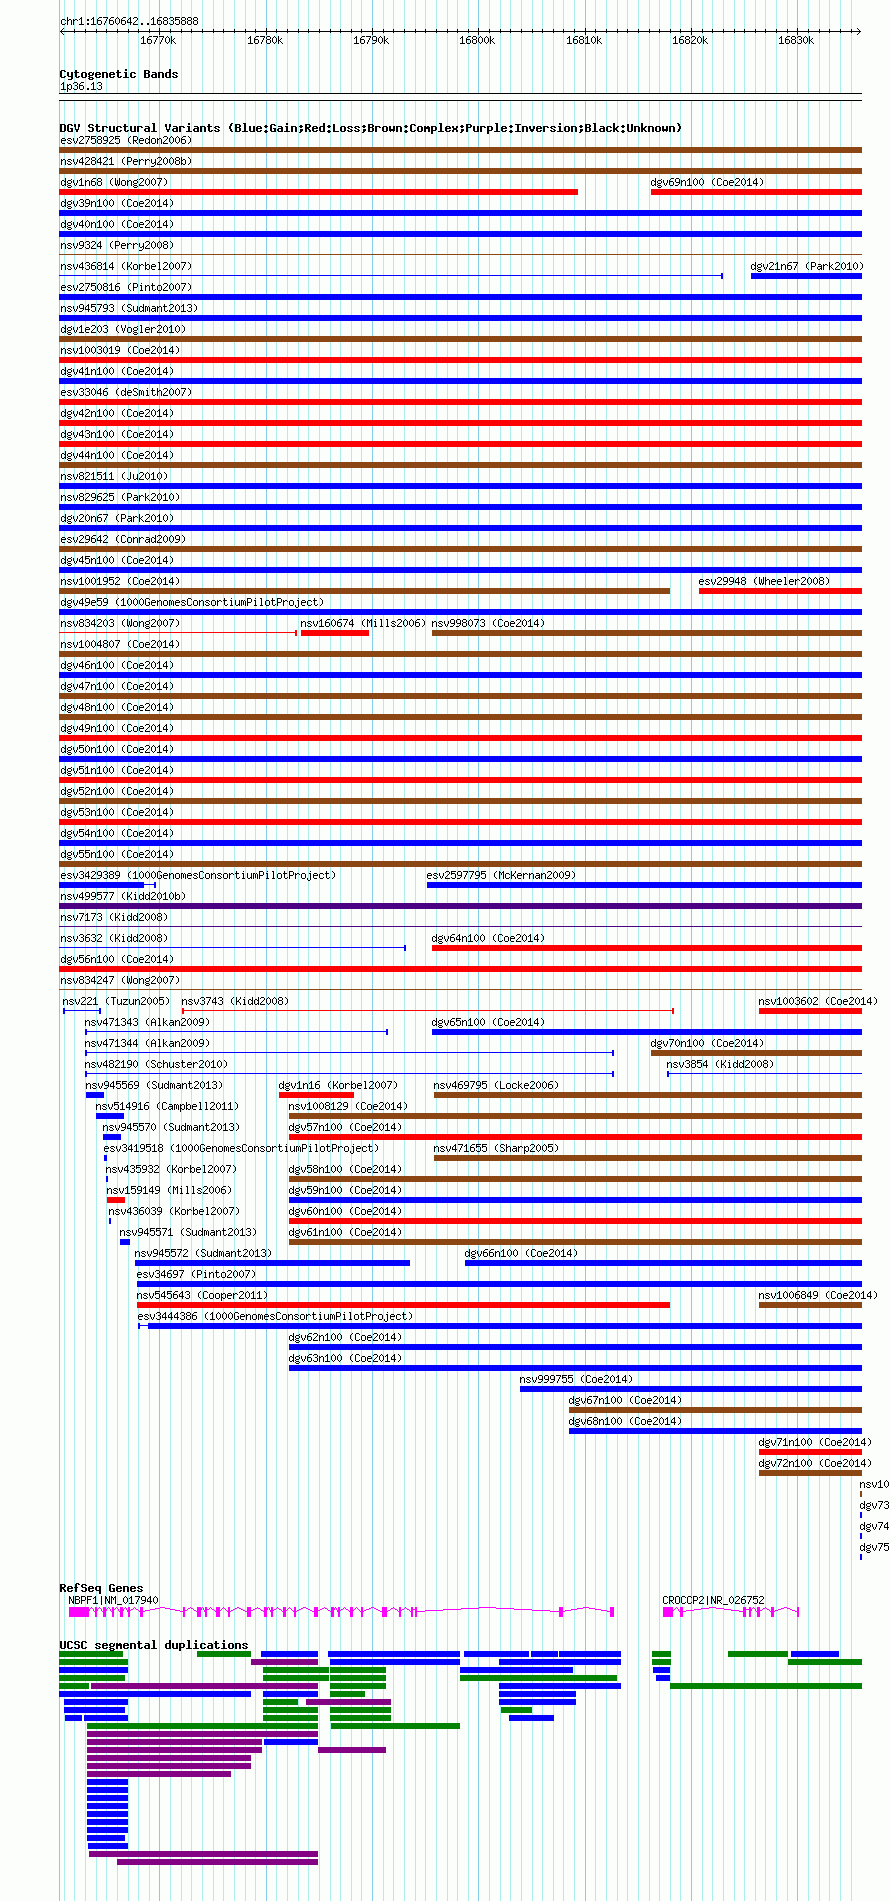The image size is (890, 1901).
Task: Click the nsv834203 (Wong2007) label
Action: pyautogui.click(x=120, y=624)
